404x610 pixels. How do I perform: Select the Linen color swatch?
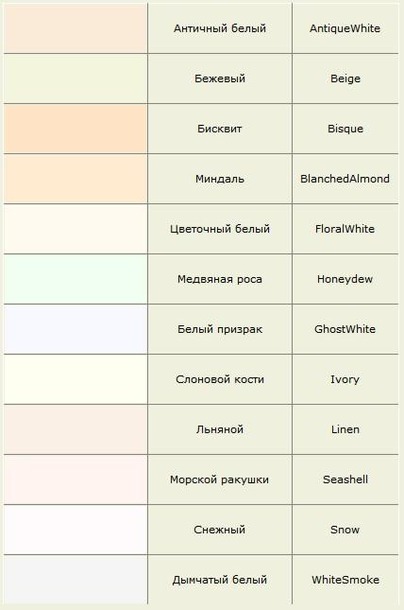tap(76, 429)
